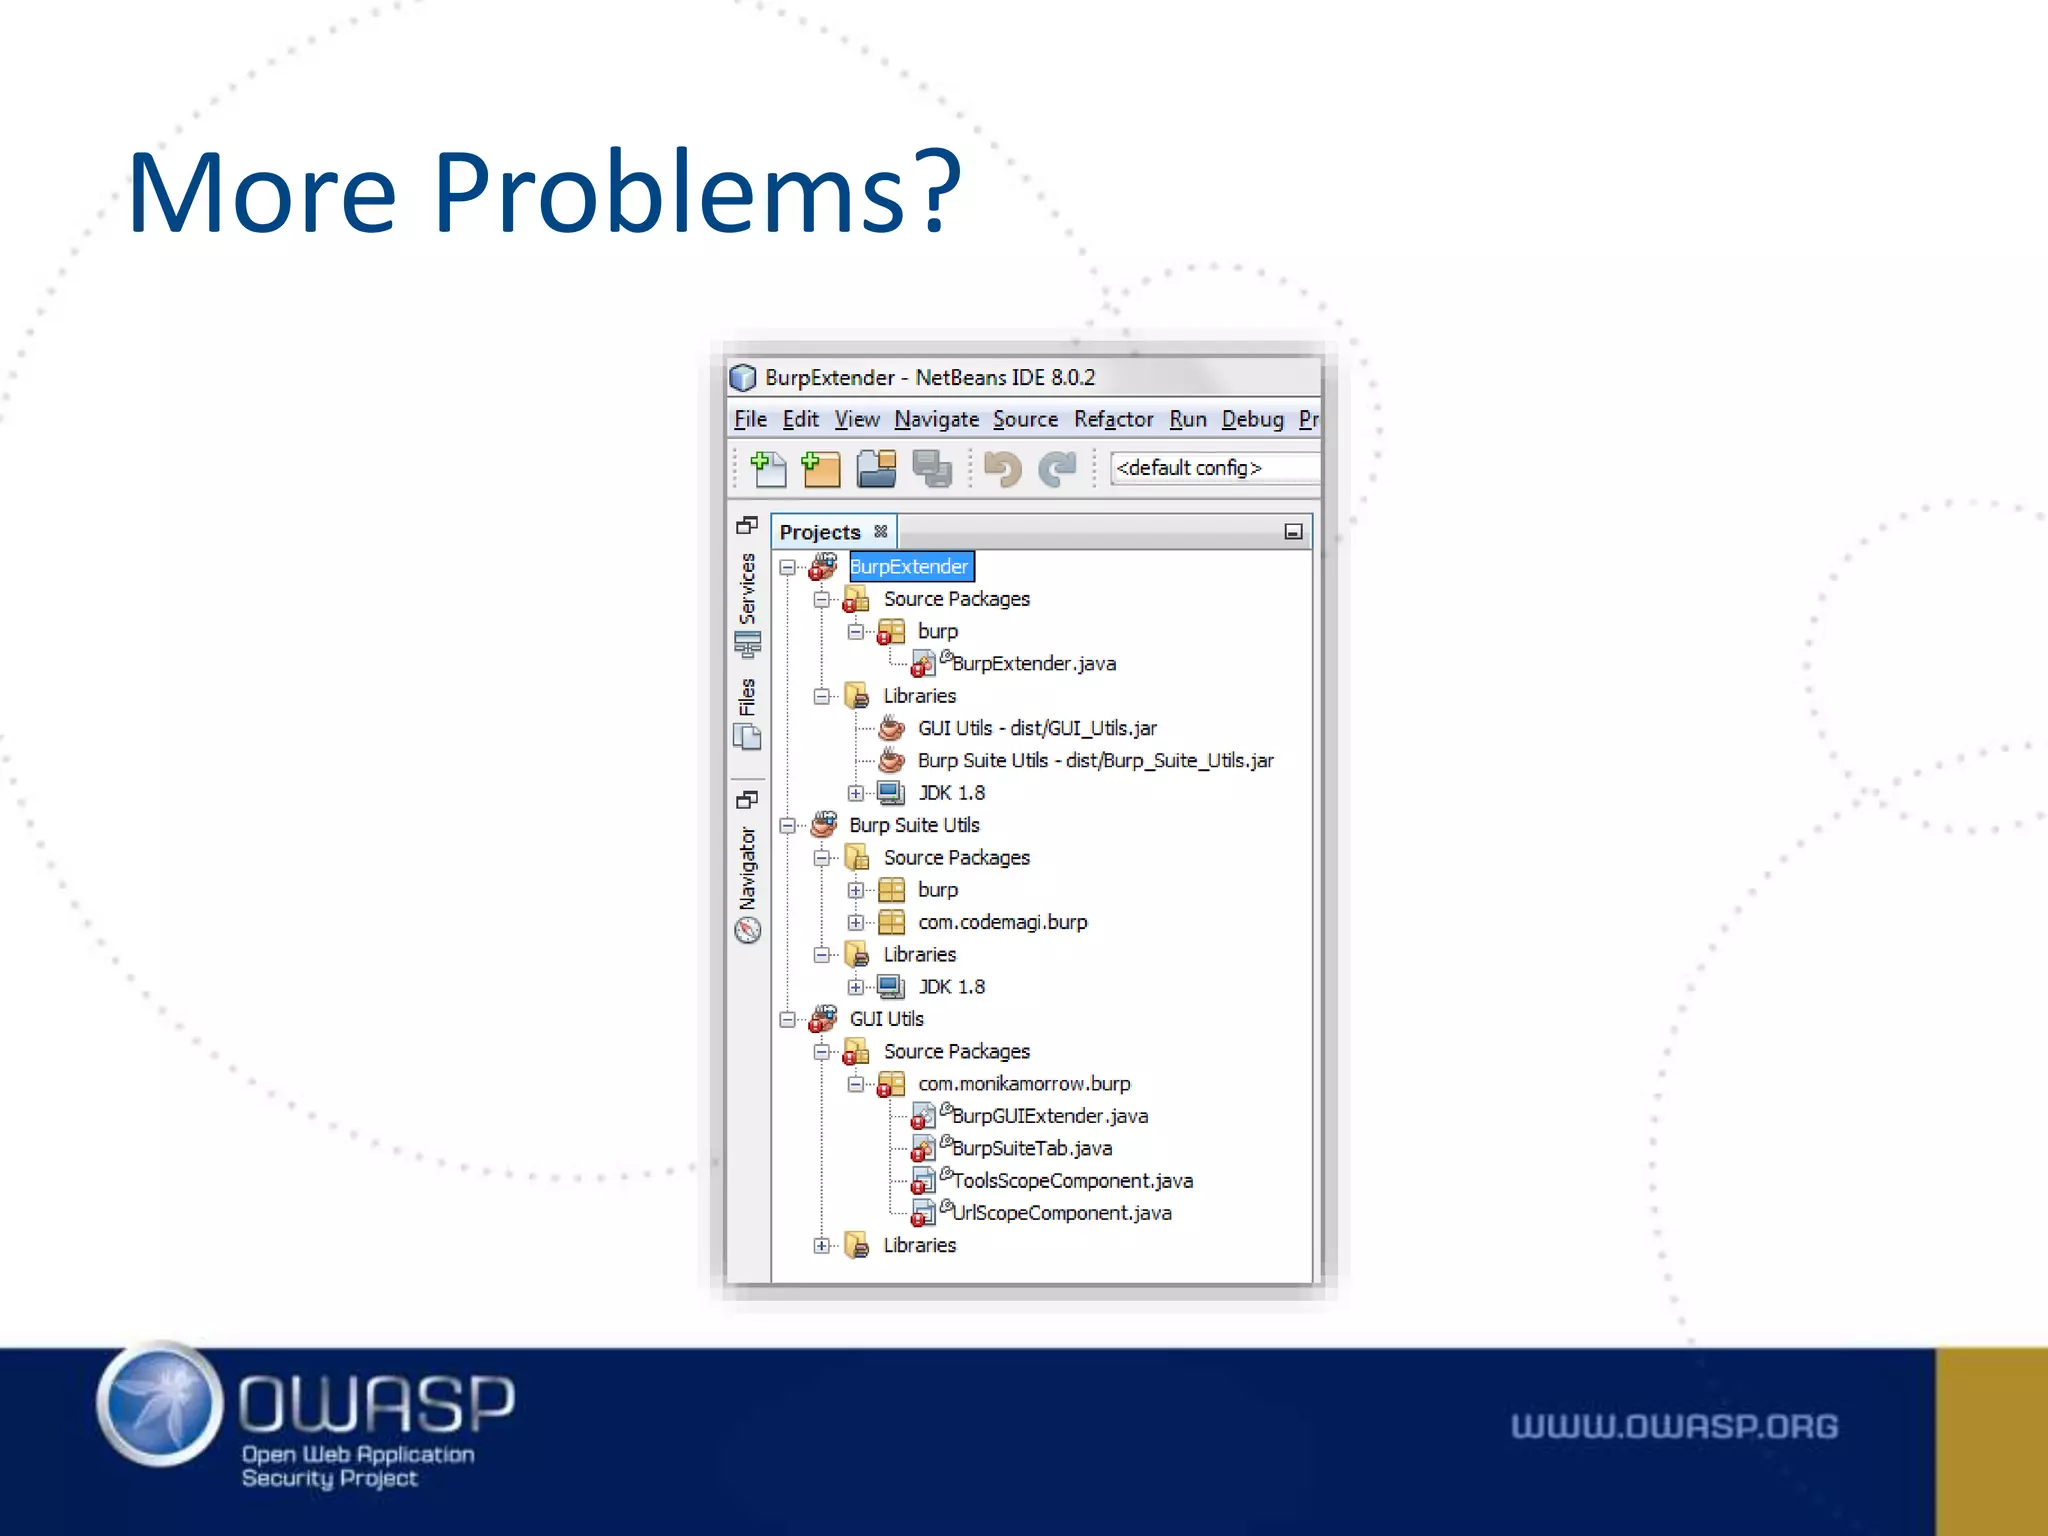Click the Burp Suite Utils project icon
2048x1536 pixels.
point(823,825)
